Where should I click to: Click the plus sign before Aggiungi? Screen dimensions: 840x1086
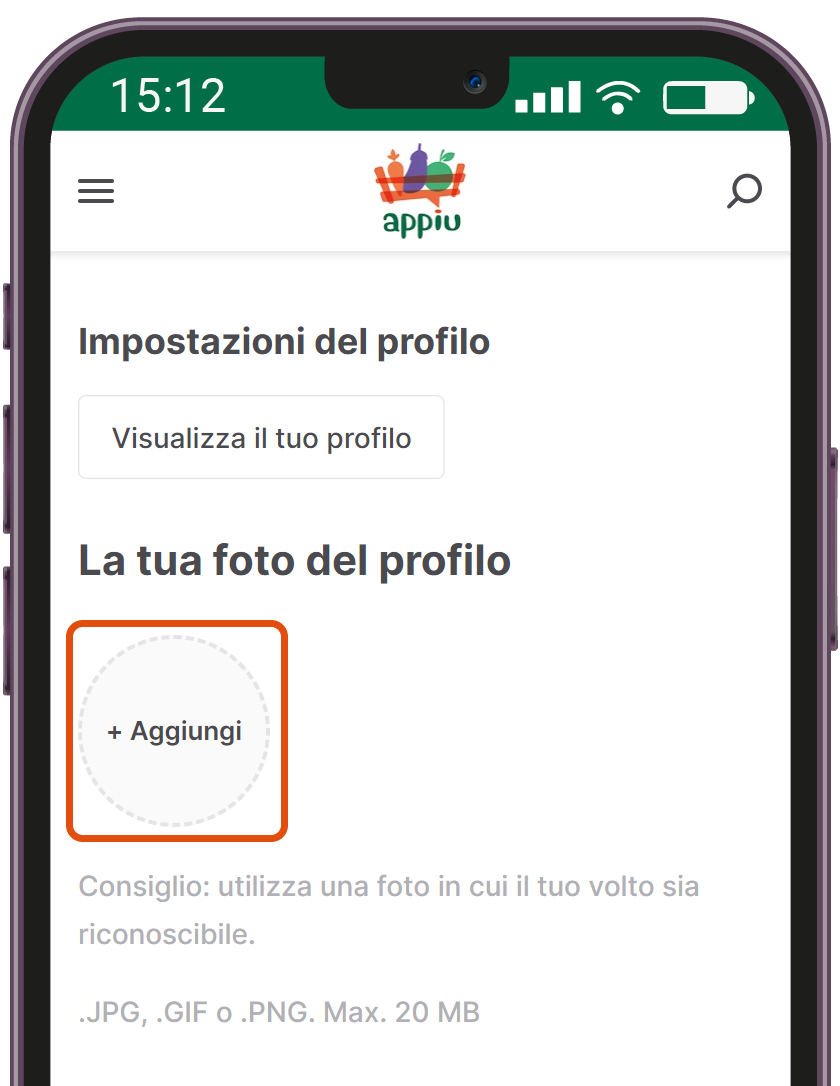(x=115, y=732)
